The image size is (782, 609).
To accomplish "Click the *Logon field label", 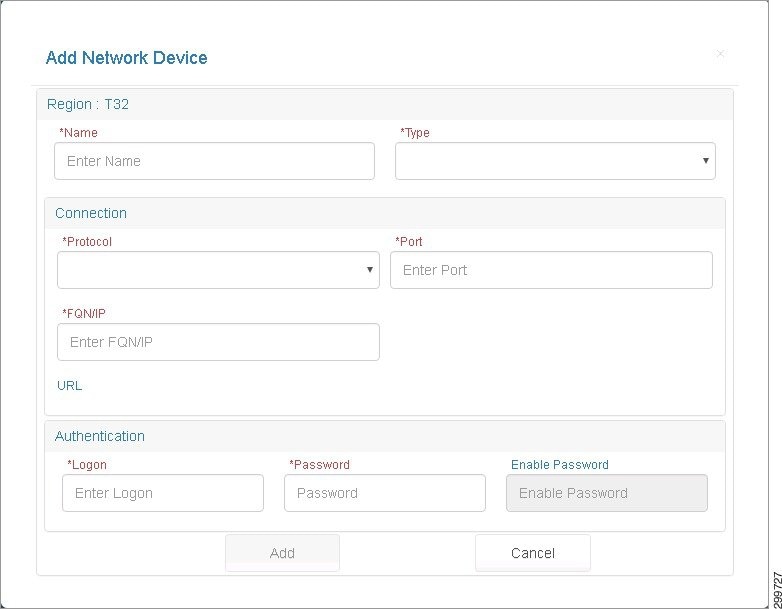I will click(x=87, y=464).
